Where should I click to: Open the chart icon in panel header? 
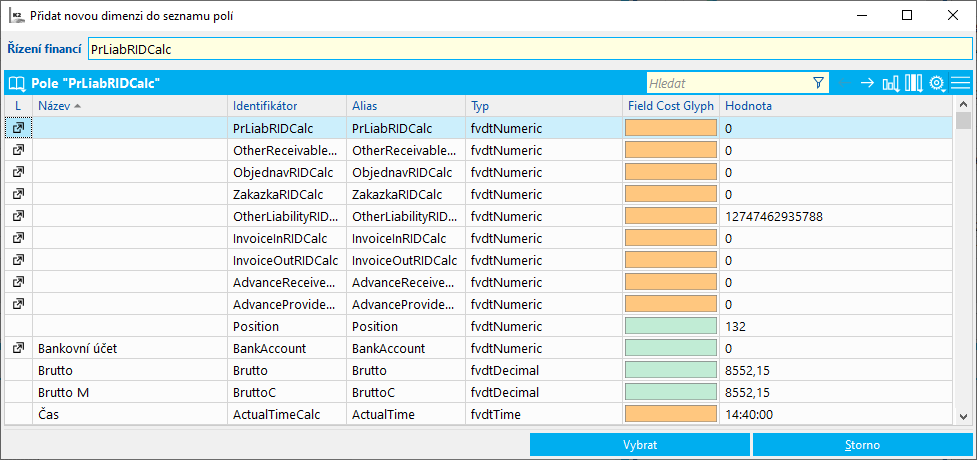pyautogui.click(x=890, y=83)
